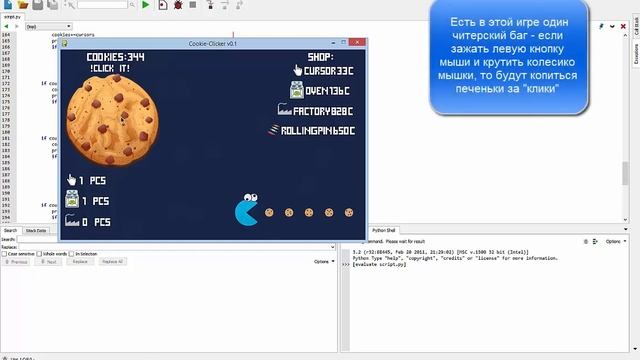640x360 pixels.
Task: Run the script with green play icon
Action: tap(145, 4)
